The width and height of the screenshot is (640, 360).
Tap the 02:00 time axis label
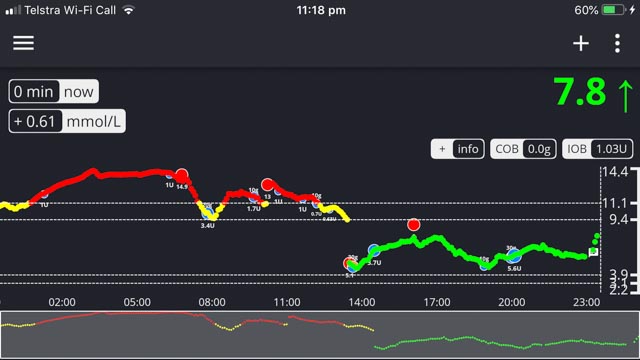tap(62, 302)
